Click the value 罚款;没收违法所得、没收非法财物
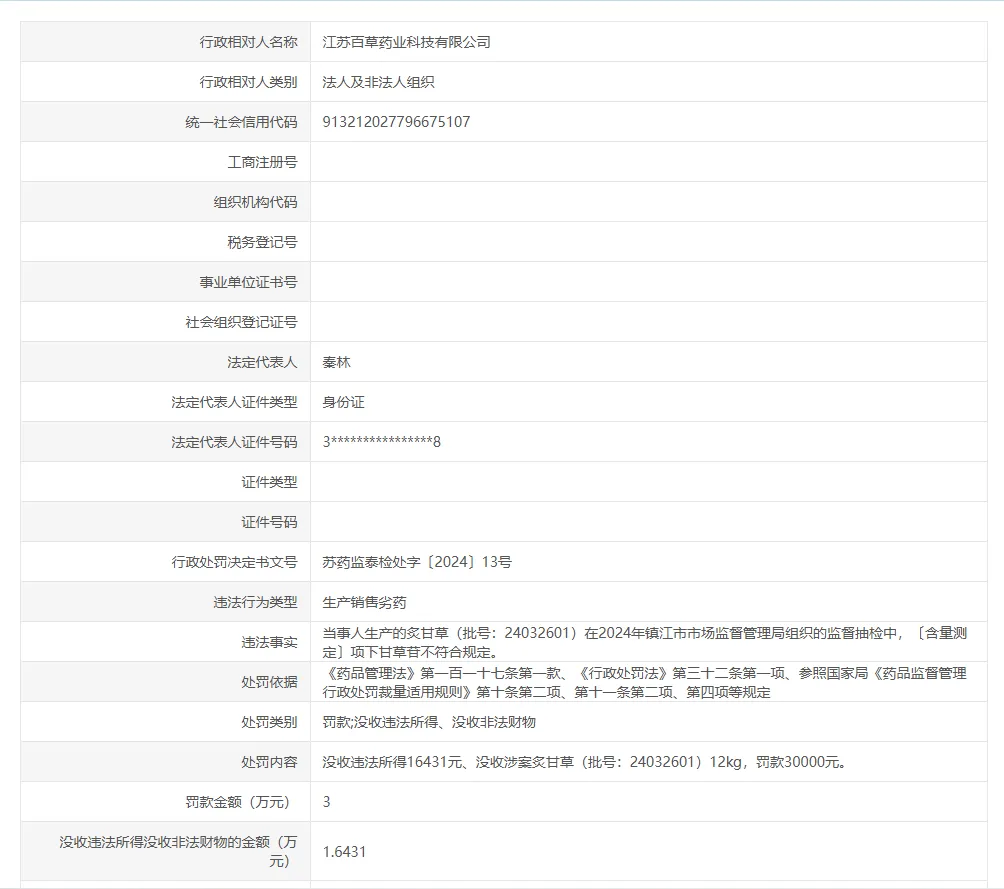 [x=429, y=722]
